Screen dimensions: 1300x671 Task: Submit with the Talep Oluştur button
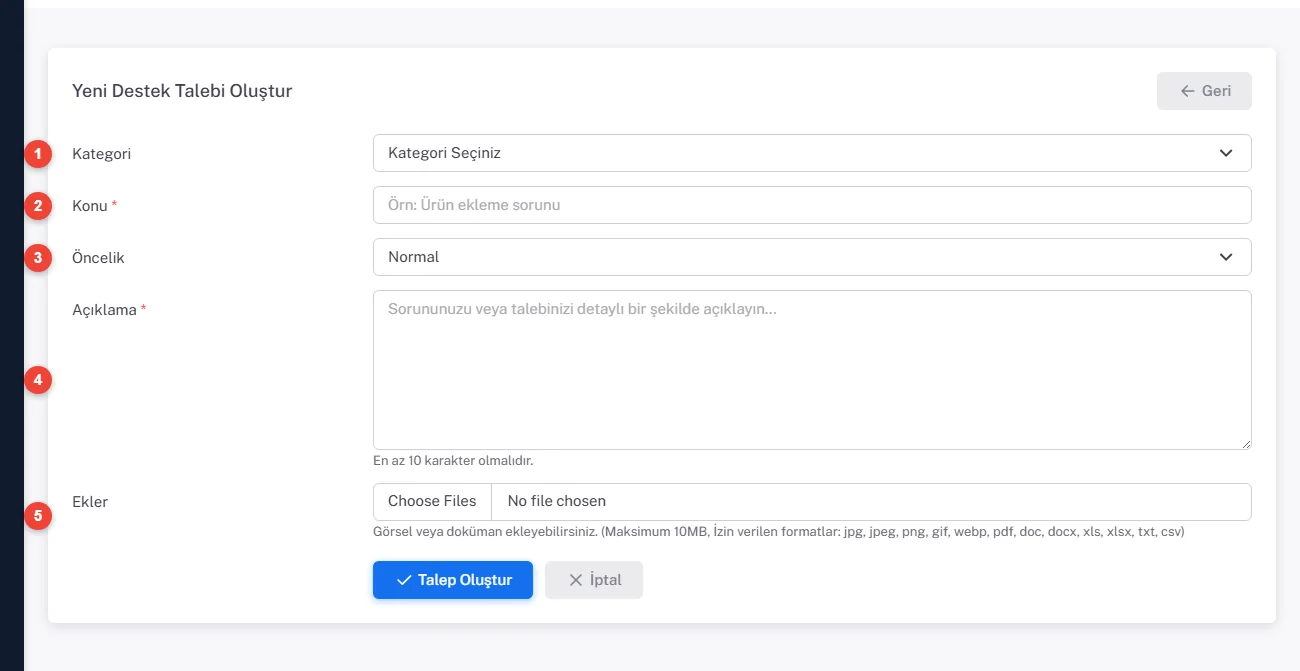453,580
